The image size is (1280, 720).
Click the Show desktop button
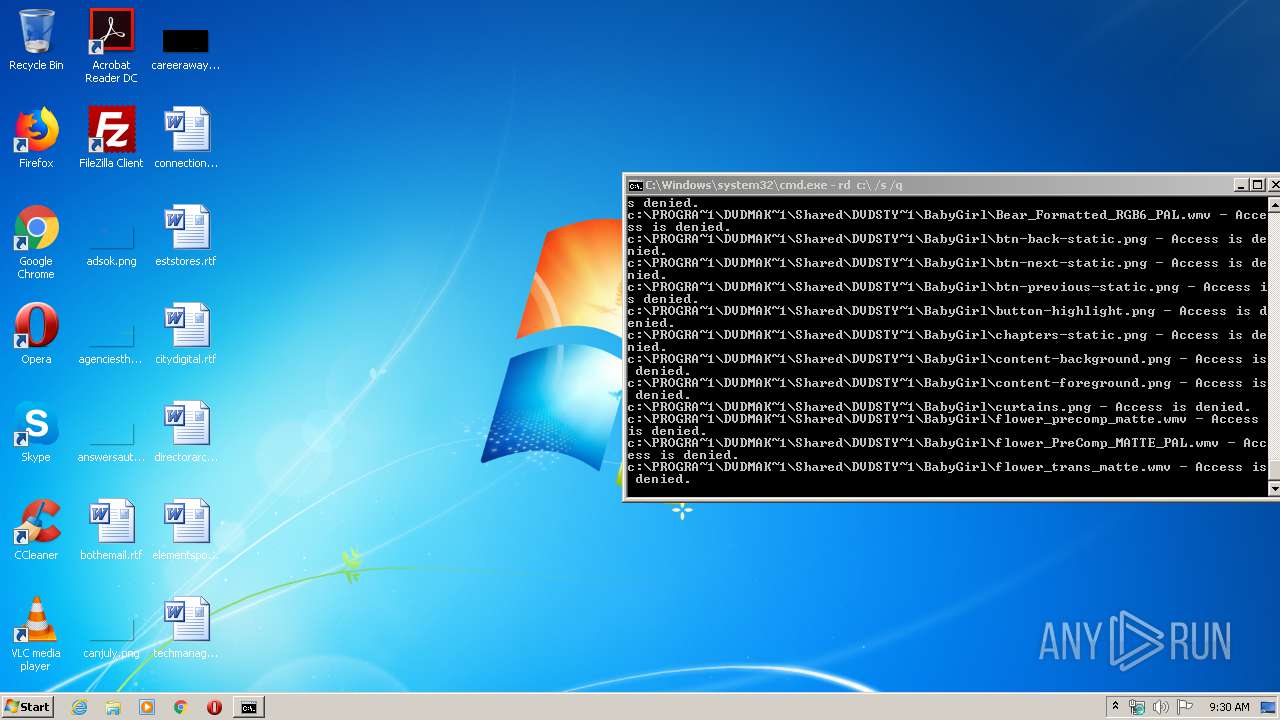click(x=1269, y=707)
